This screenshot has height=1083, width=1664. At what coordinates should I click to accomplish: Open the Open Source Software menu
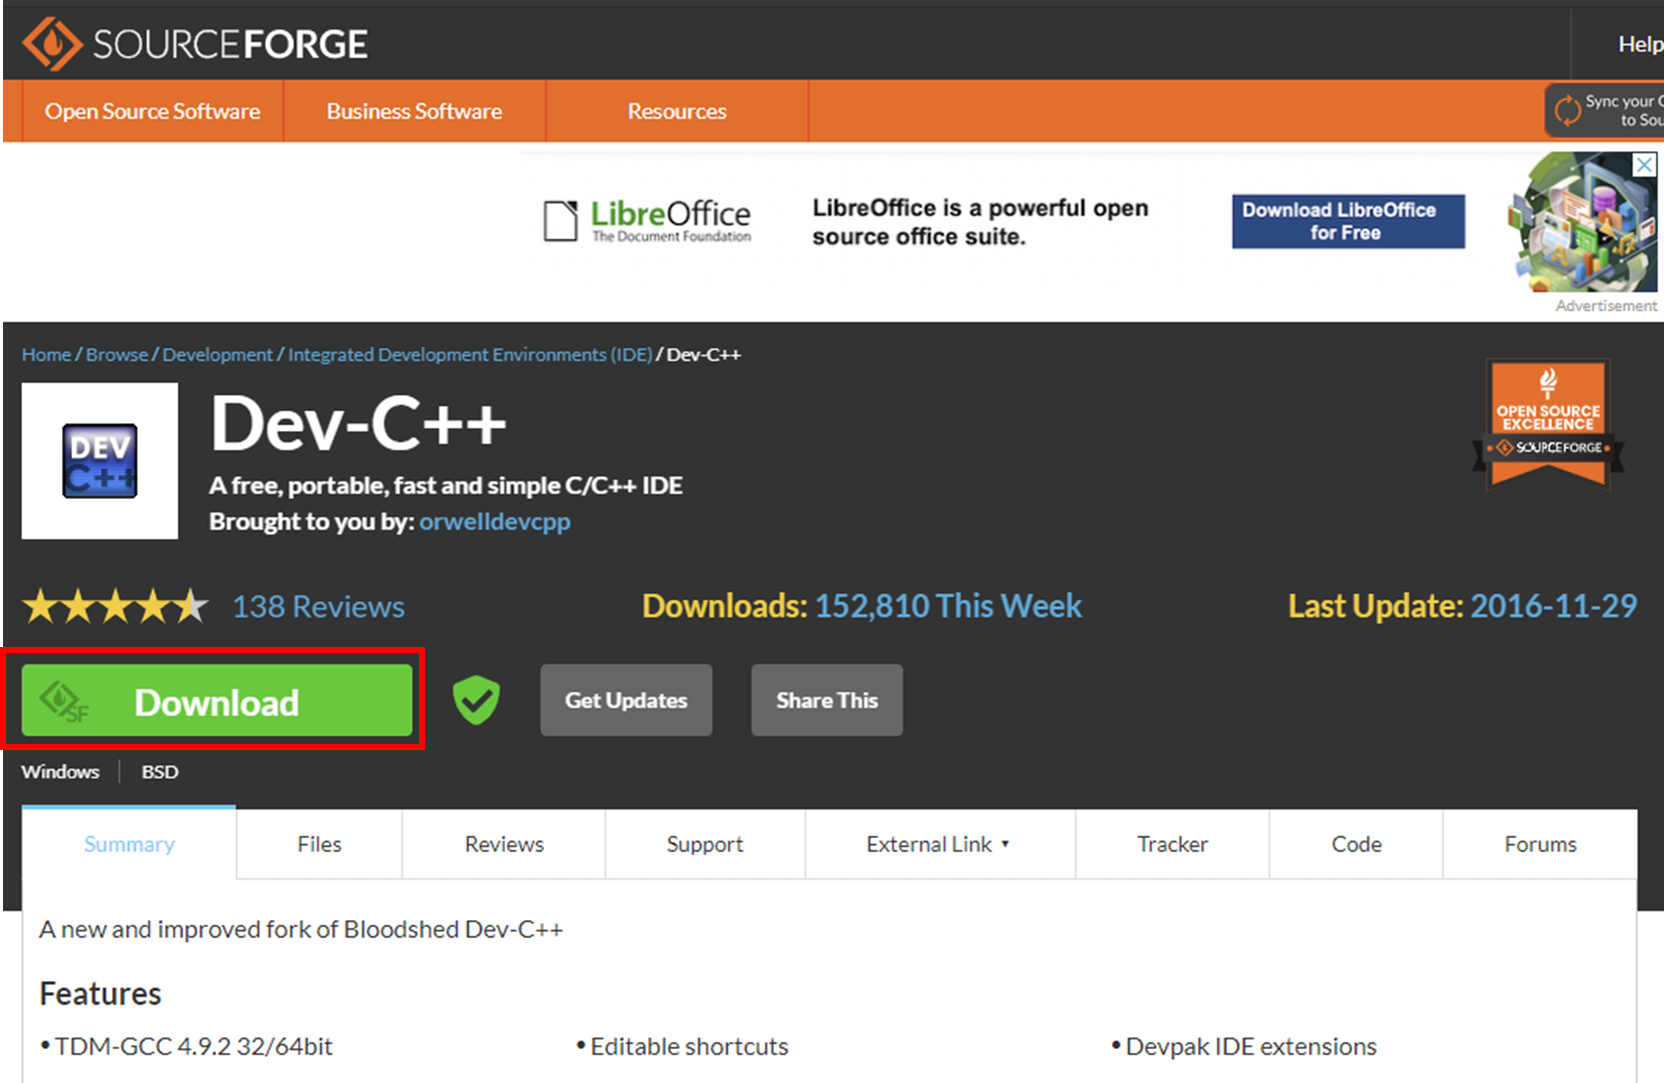click(x=152, y=111)
